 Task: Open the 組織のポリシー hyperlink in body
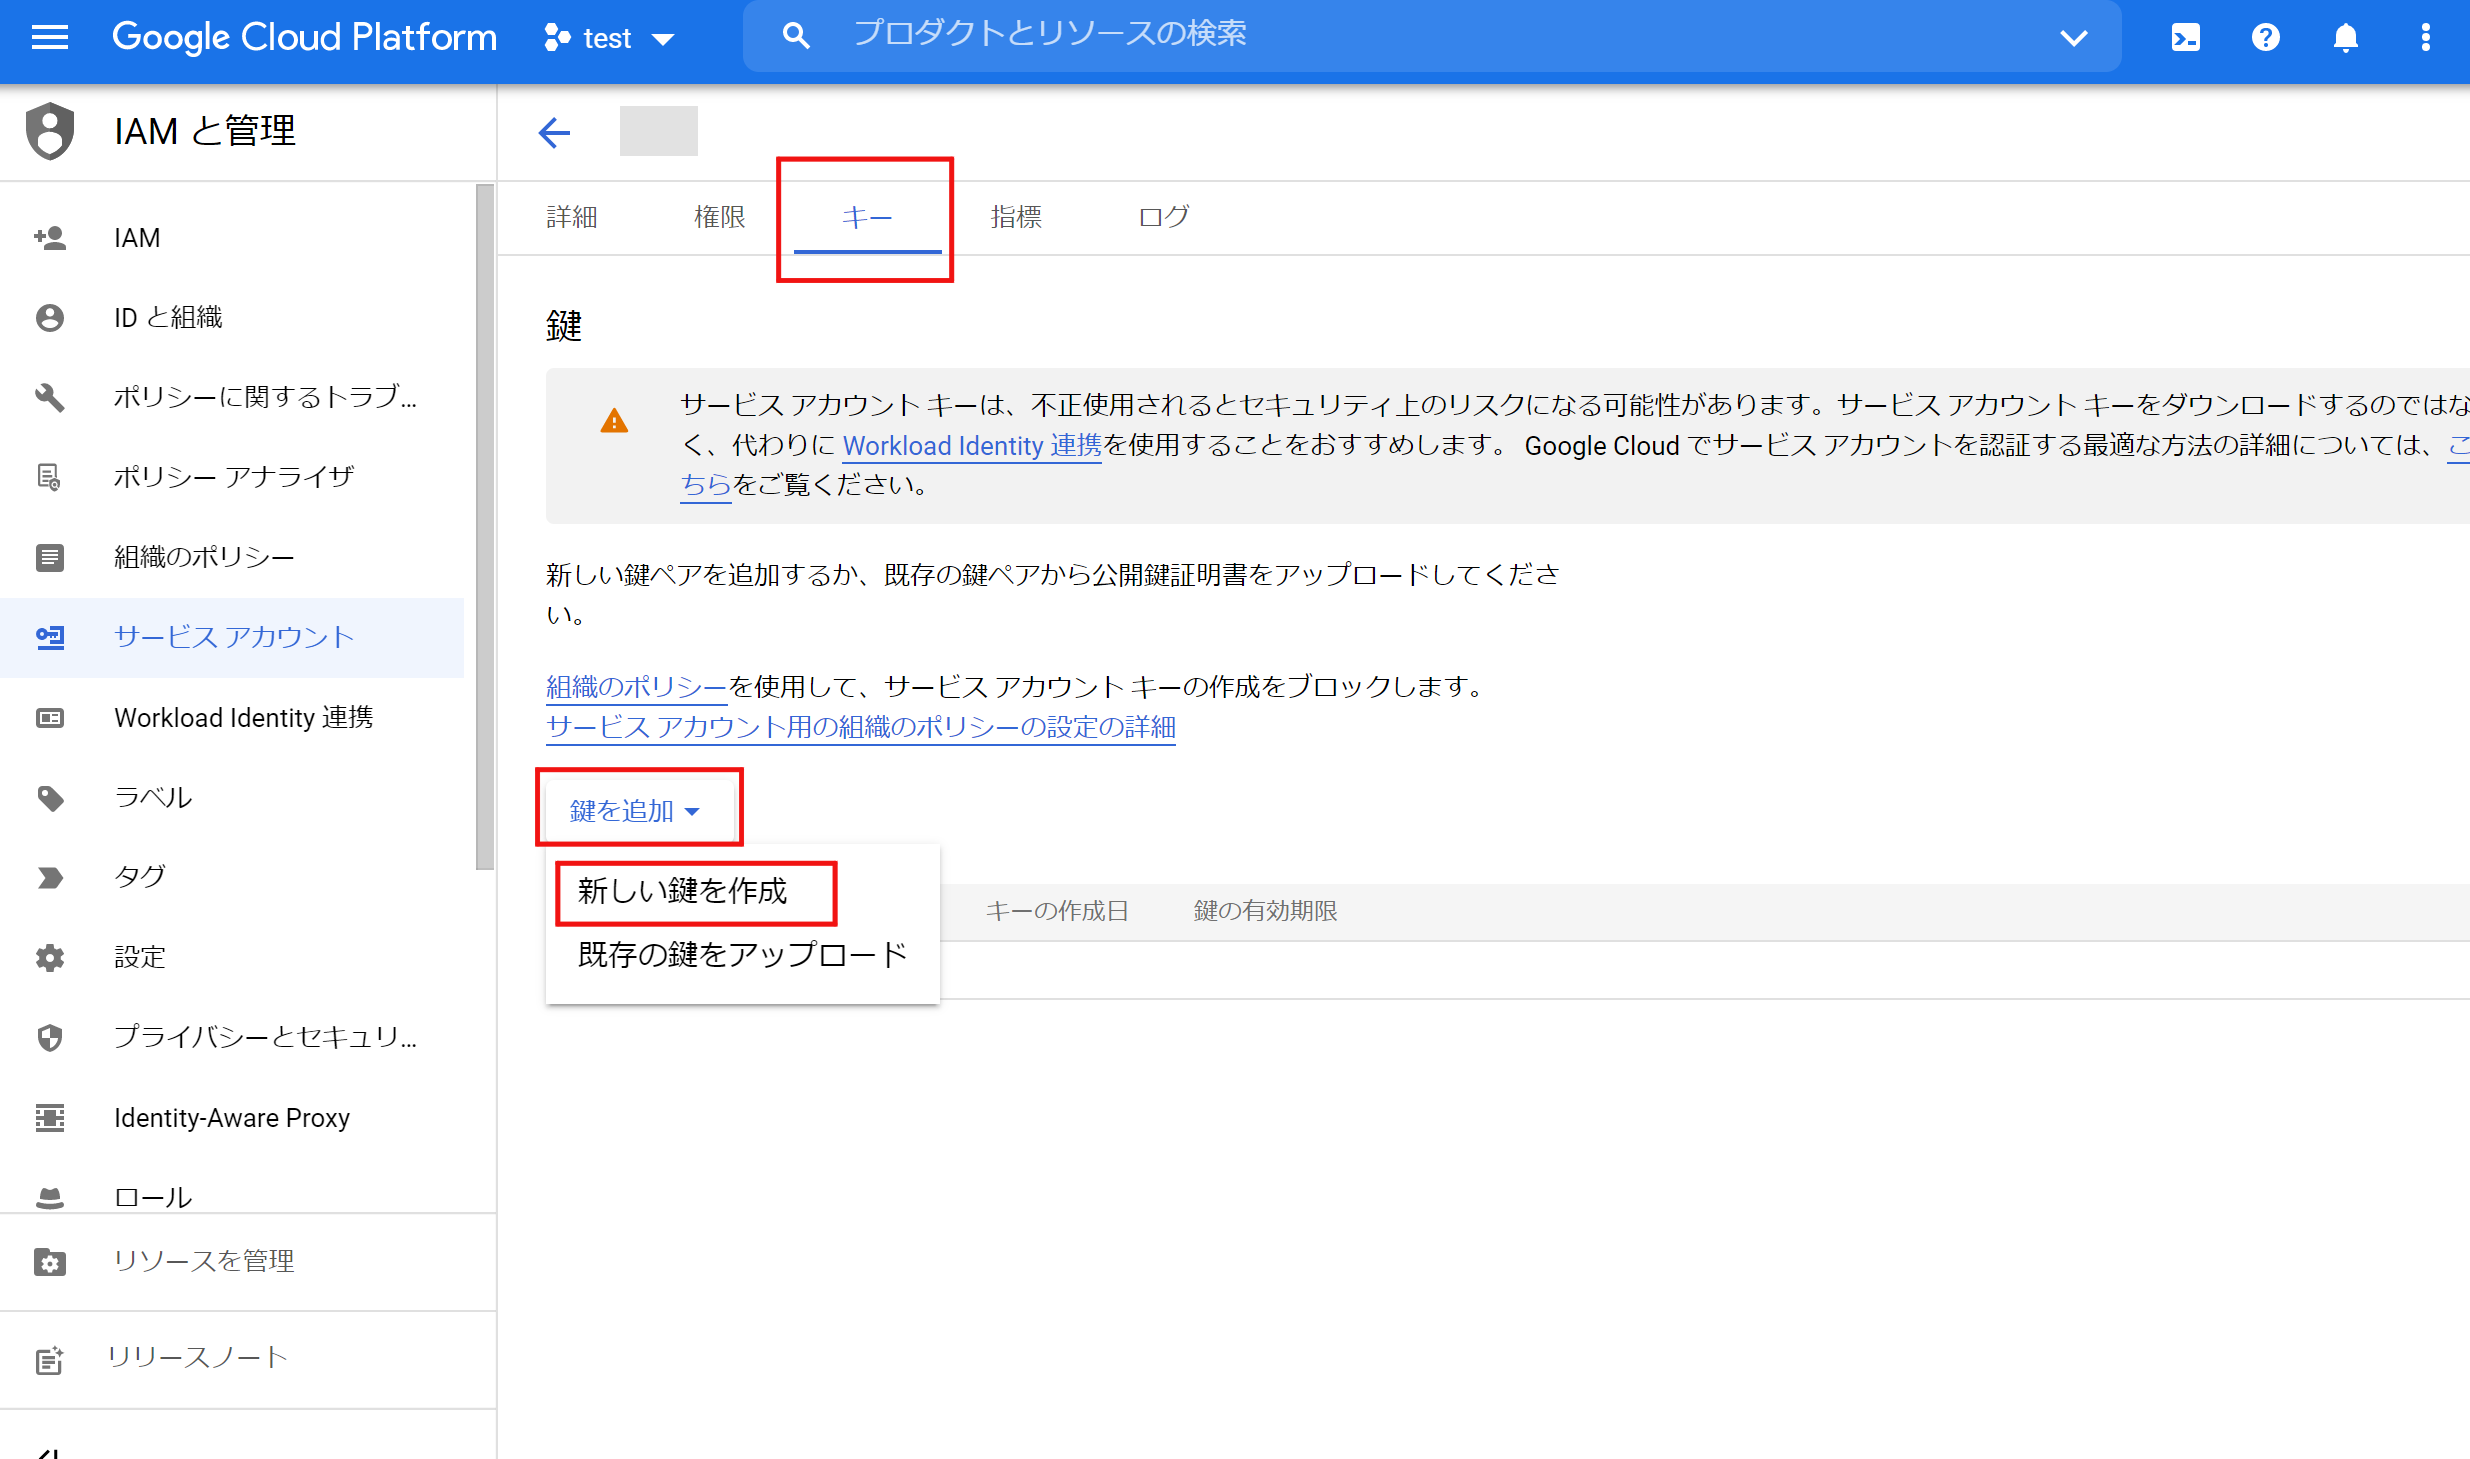[x=636, y=687]
